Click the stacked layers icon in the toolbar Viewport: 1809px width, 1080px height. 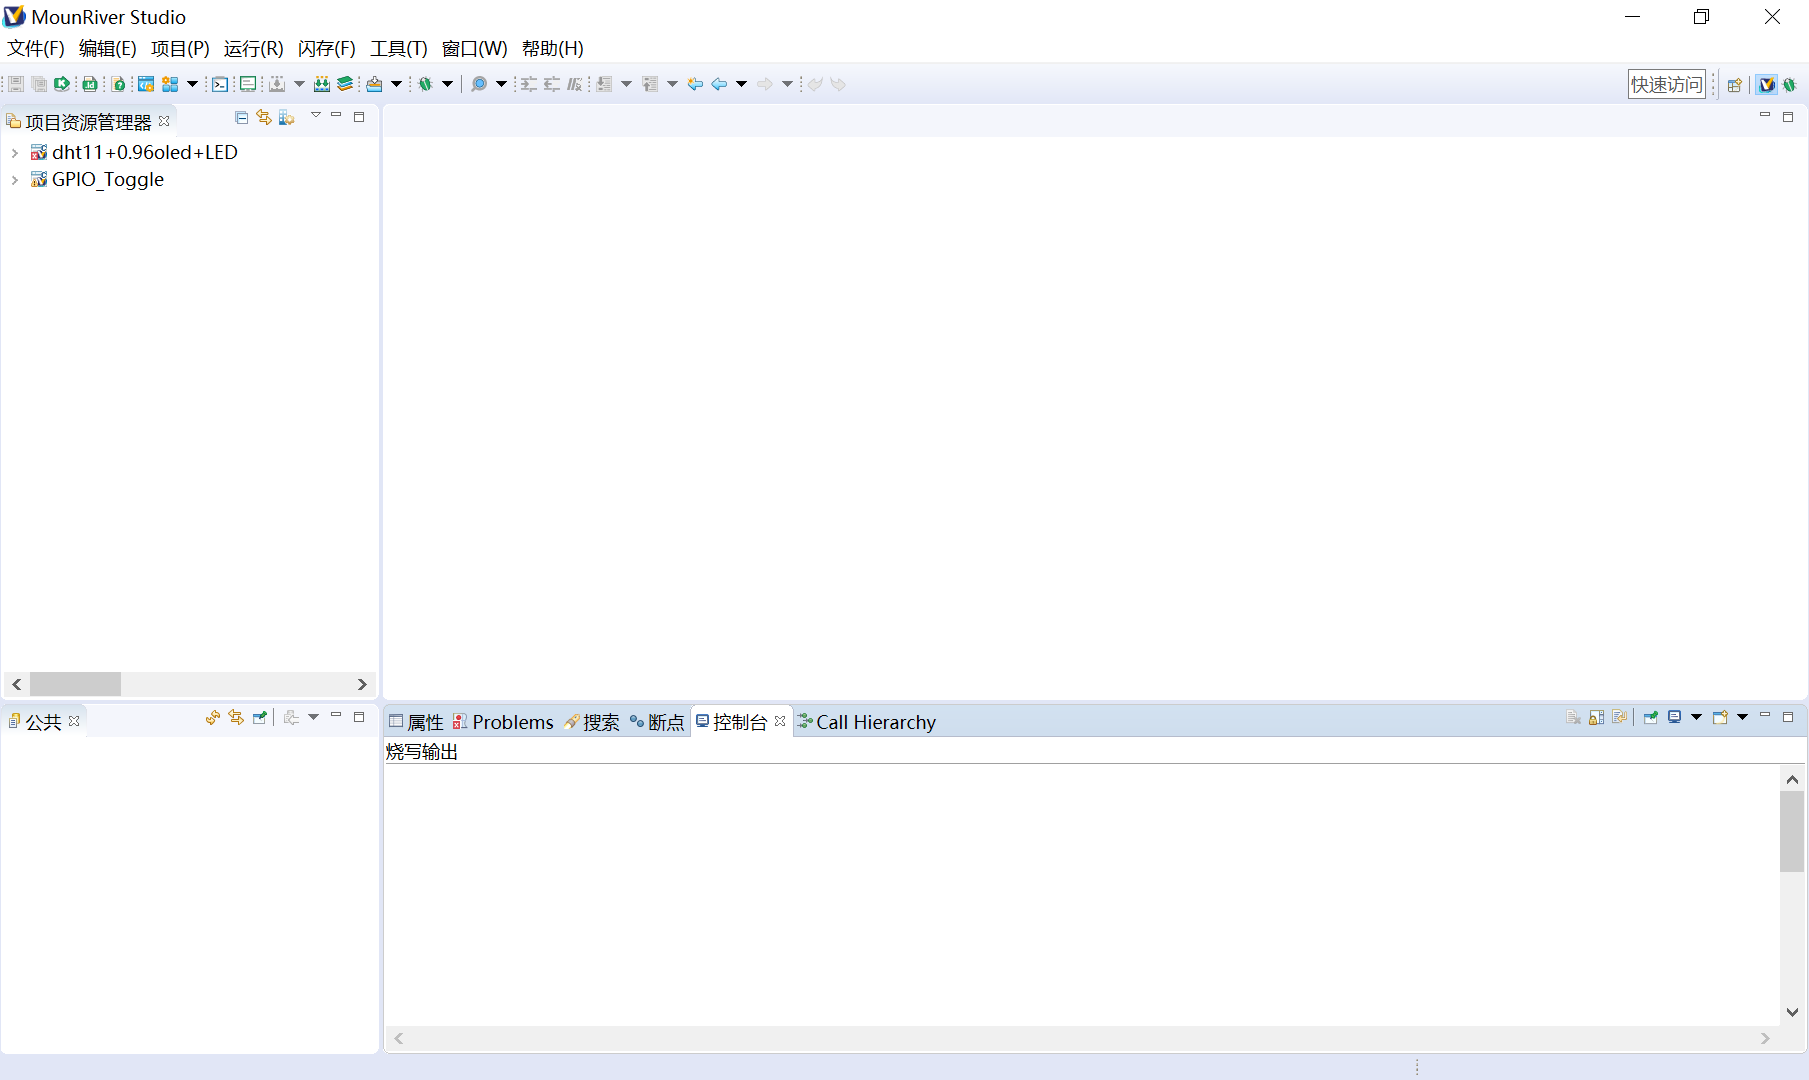coord(345,84)
